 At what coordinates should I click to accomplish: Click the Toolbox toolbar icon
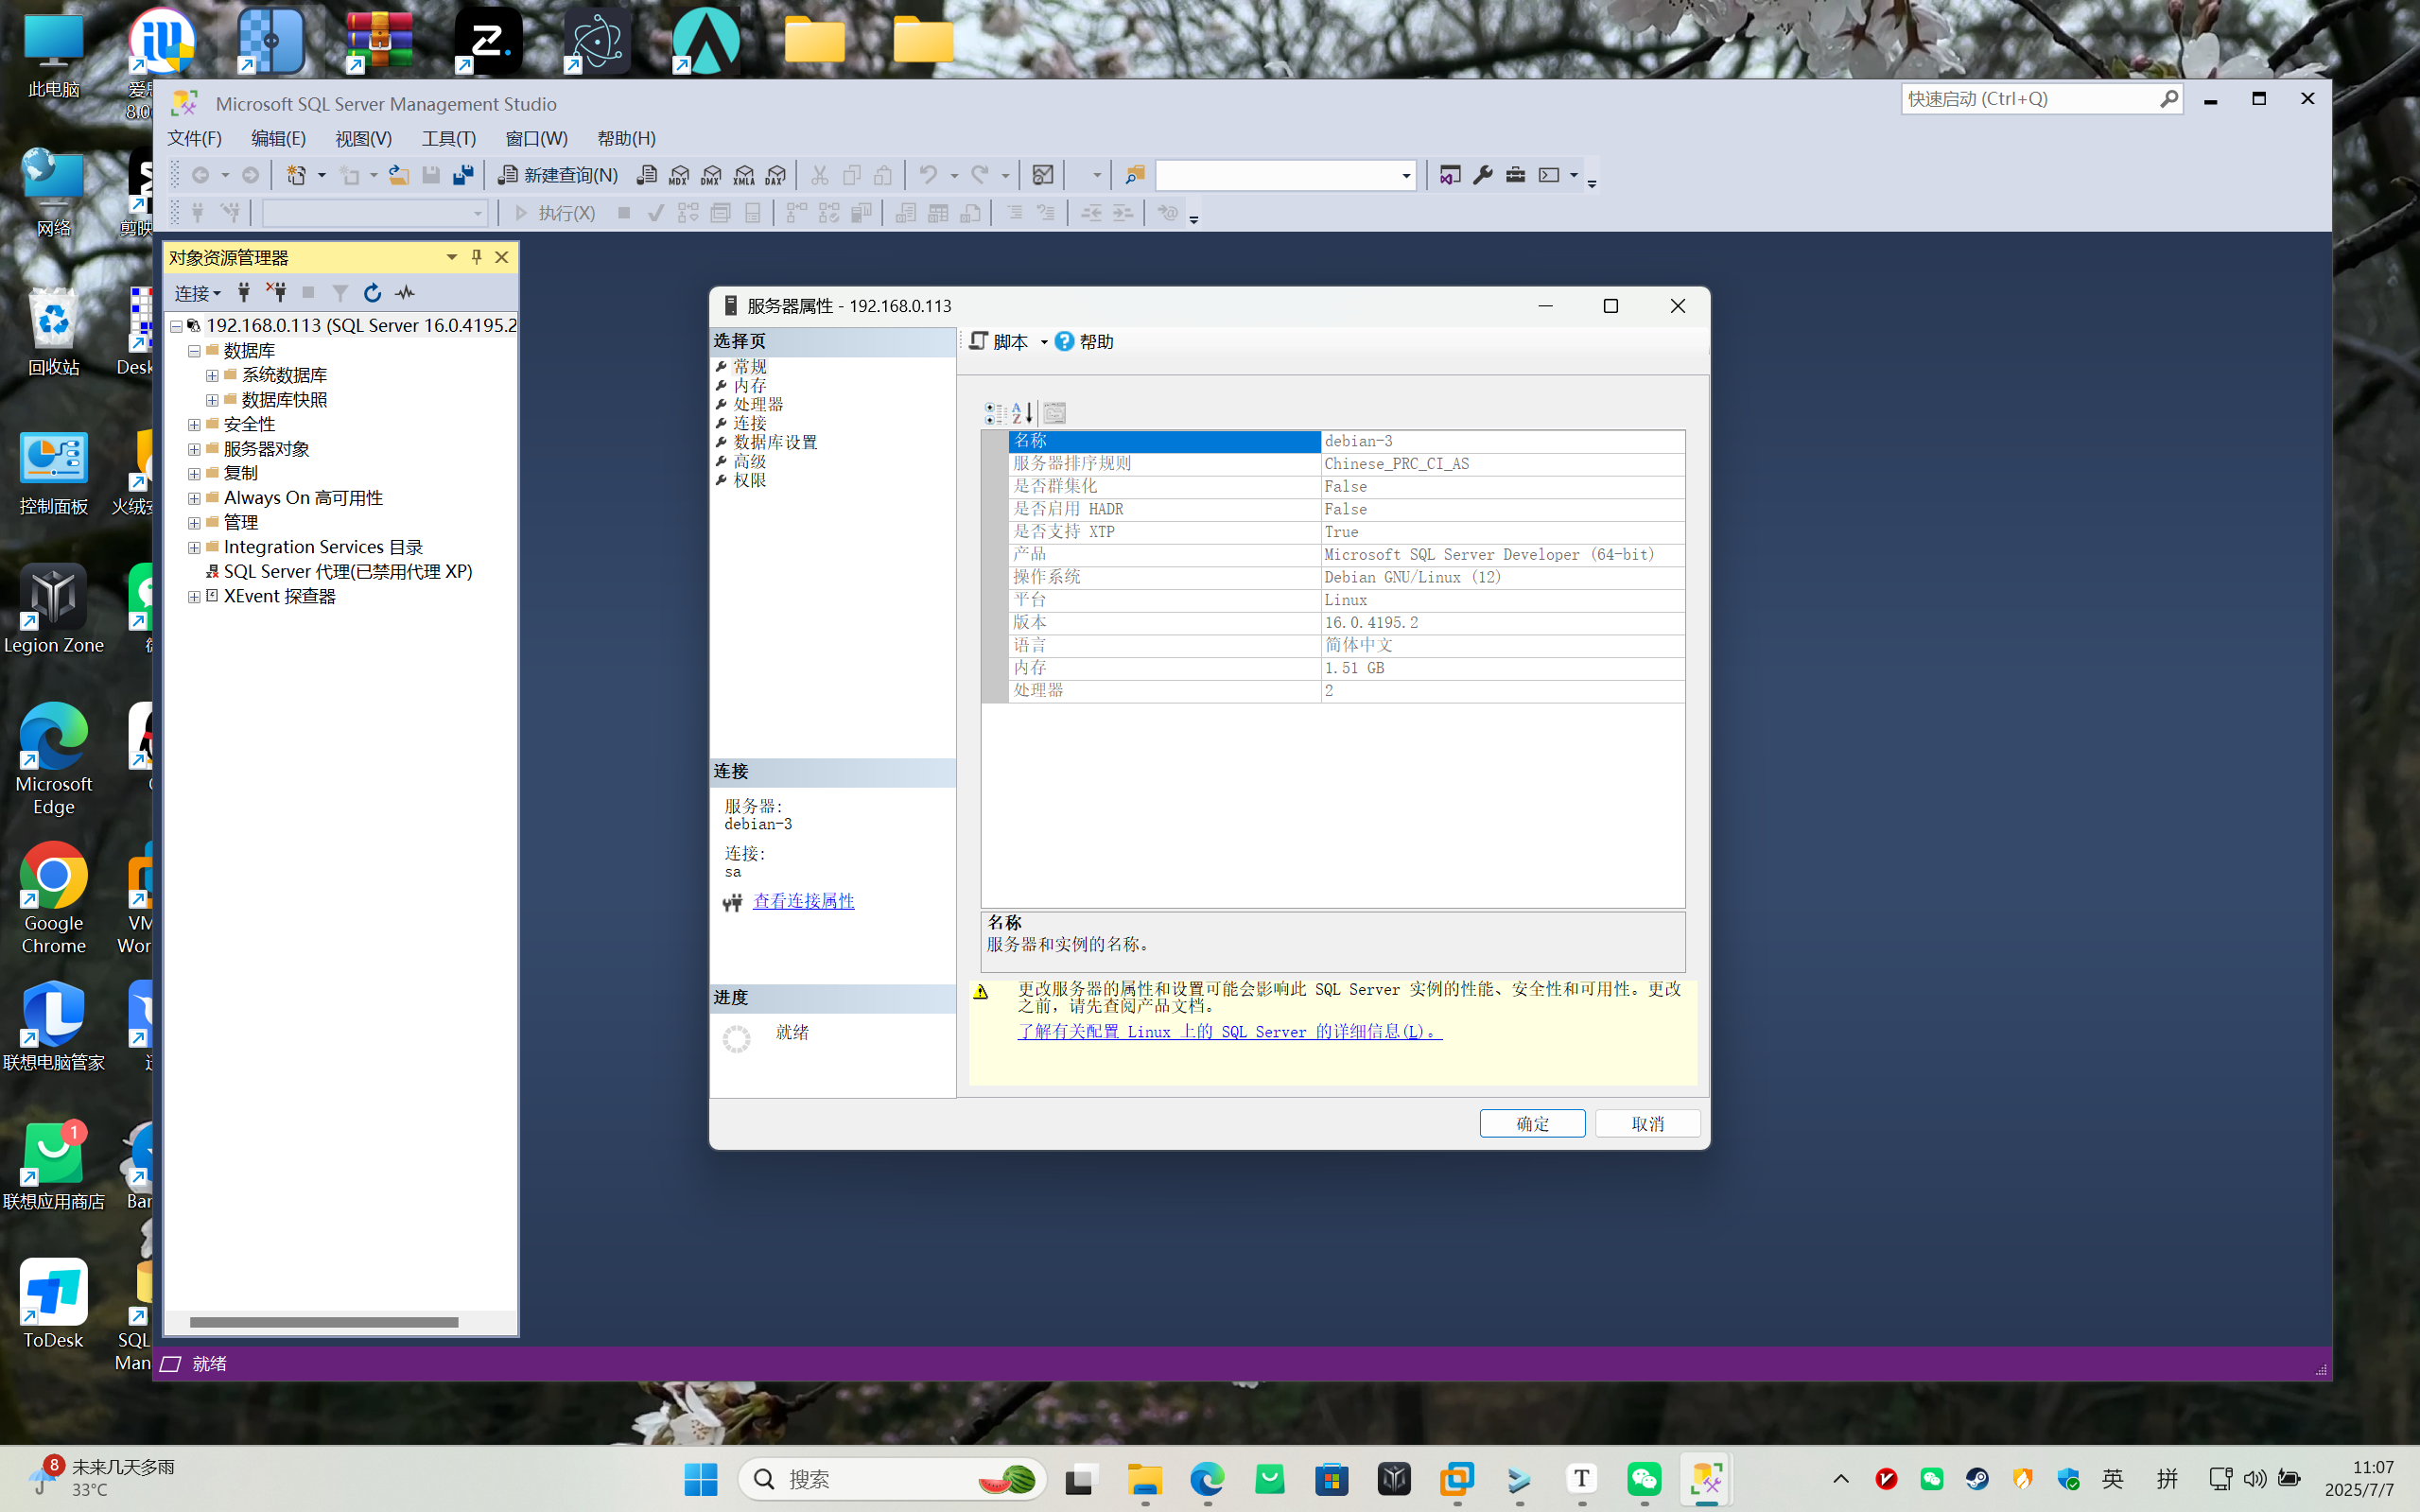pyautogui.click(x=1516, y=175)
